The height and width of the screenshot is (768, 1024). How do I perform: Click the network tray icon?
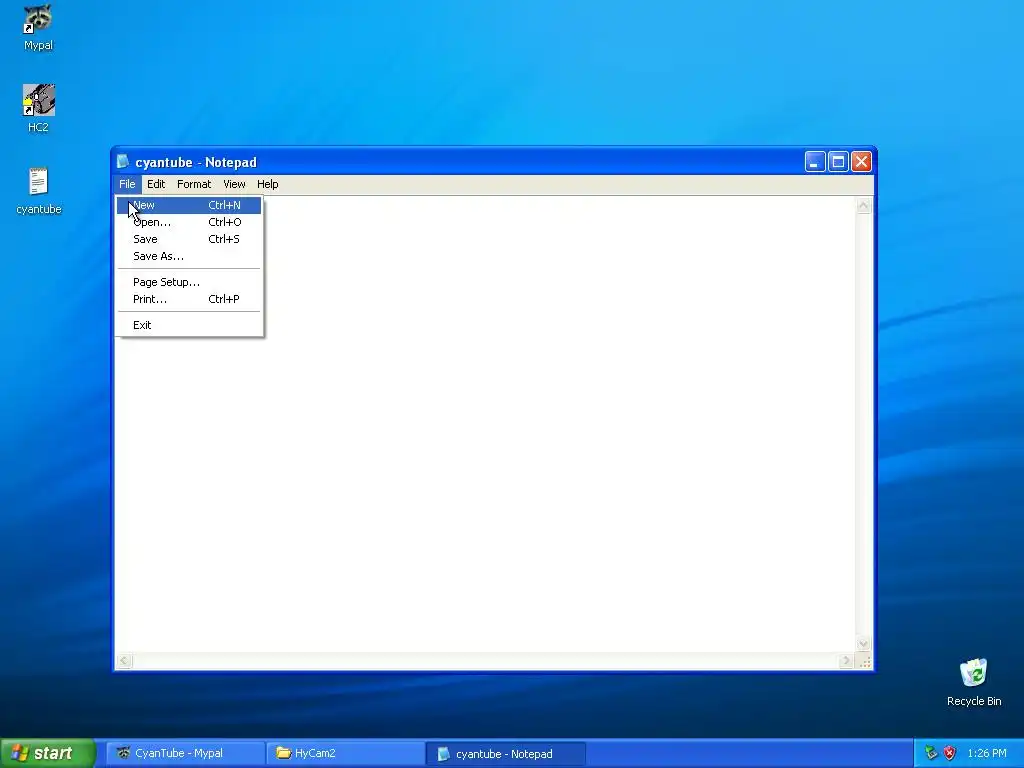click(x=931, y=753)
